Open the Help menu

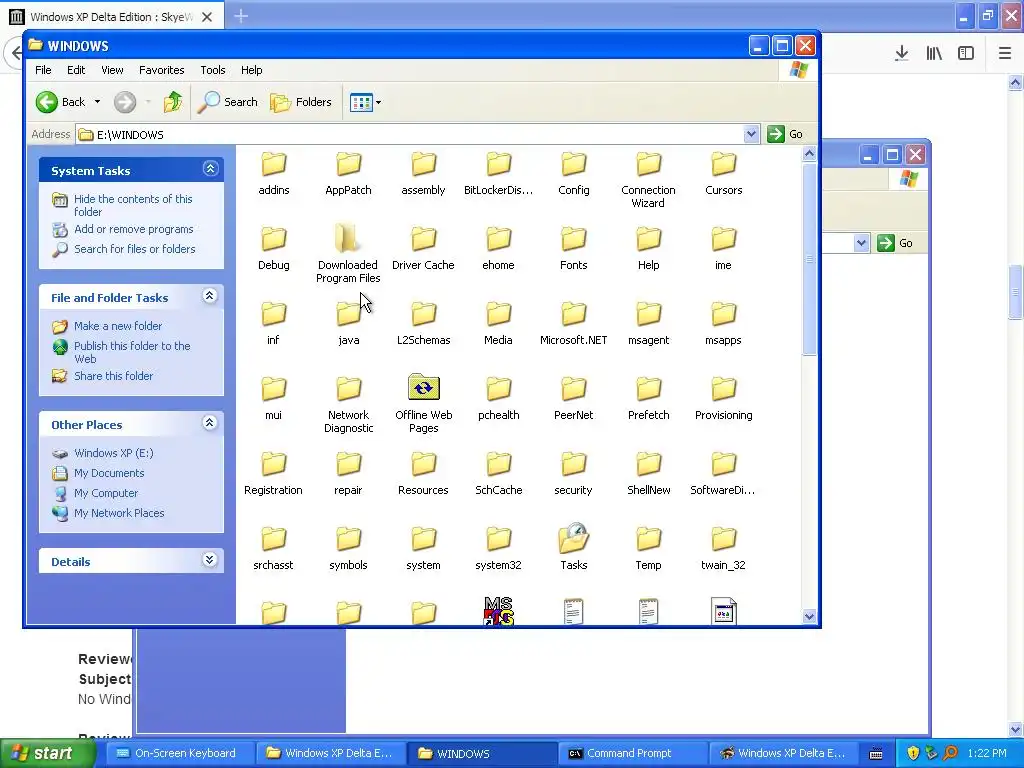(x=251, y=70)
